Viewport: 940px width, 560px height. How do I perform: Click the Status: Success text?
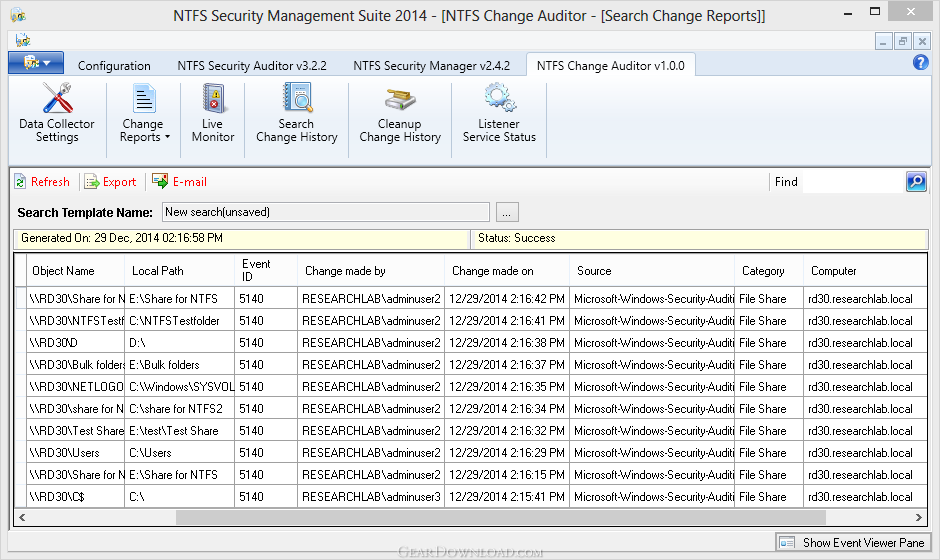(517, 238)
